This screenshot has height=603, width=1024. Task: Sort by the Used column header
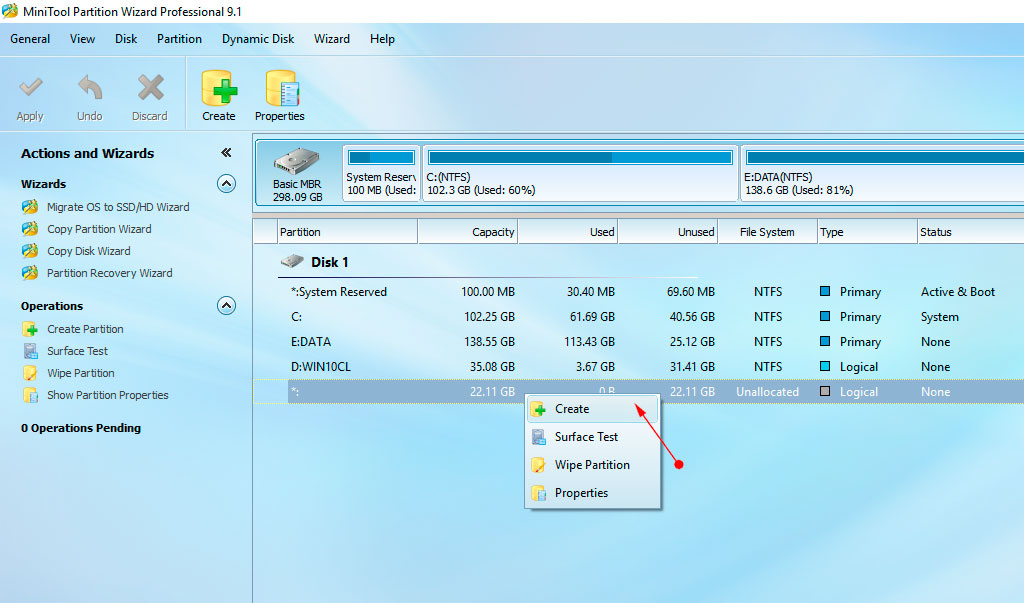point(568,232)
